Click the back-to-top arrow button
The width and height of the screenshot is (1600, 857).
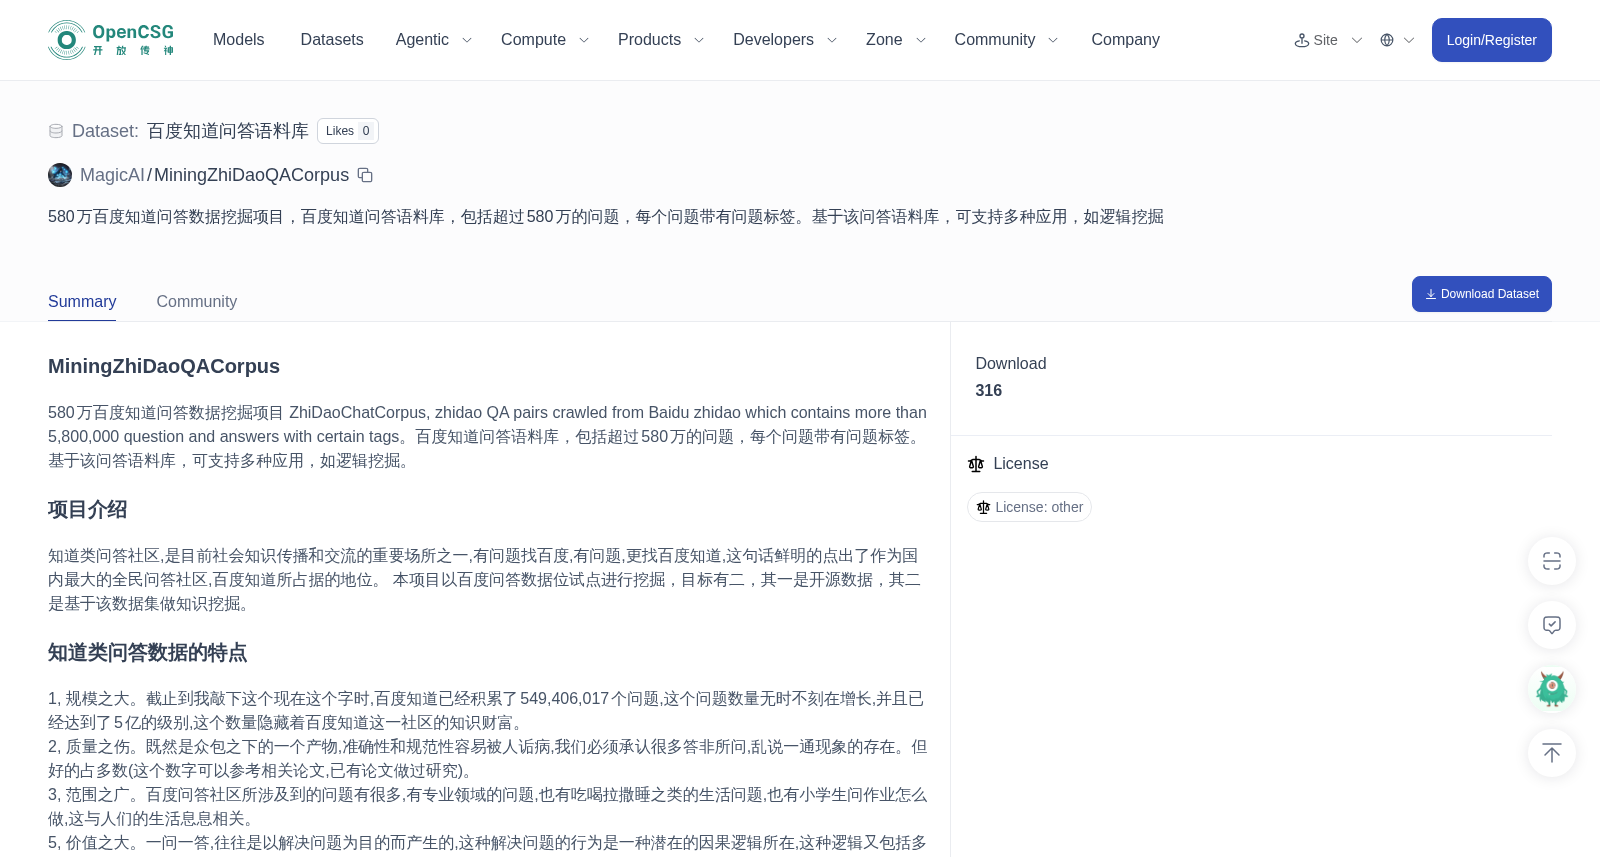click(1552, 753)
